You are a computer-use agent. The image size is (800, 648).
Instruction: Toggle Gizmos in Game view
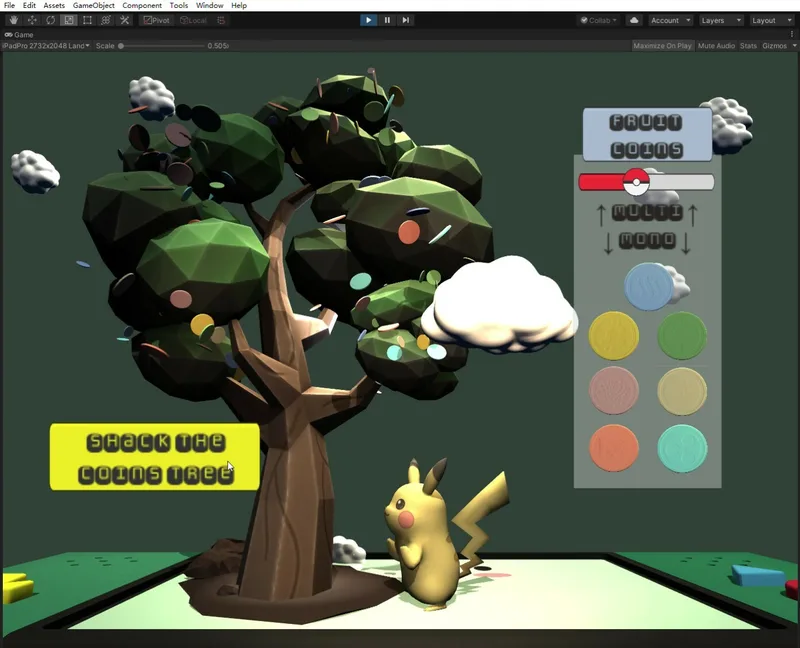[x=774, y=45]
